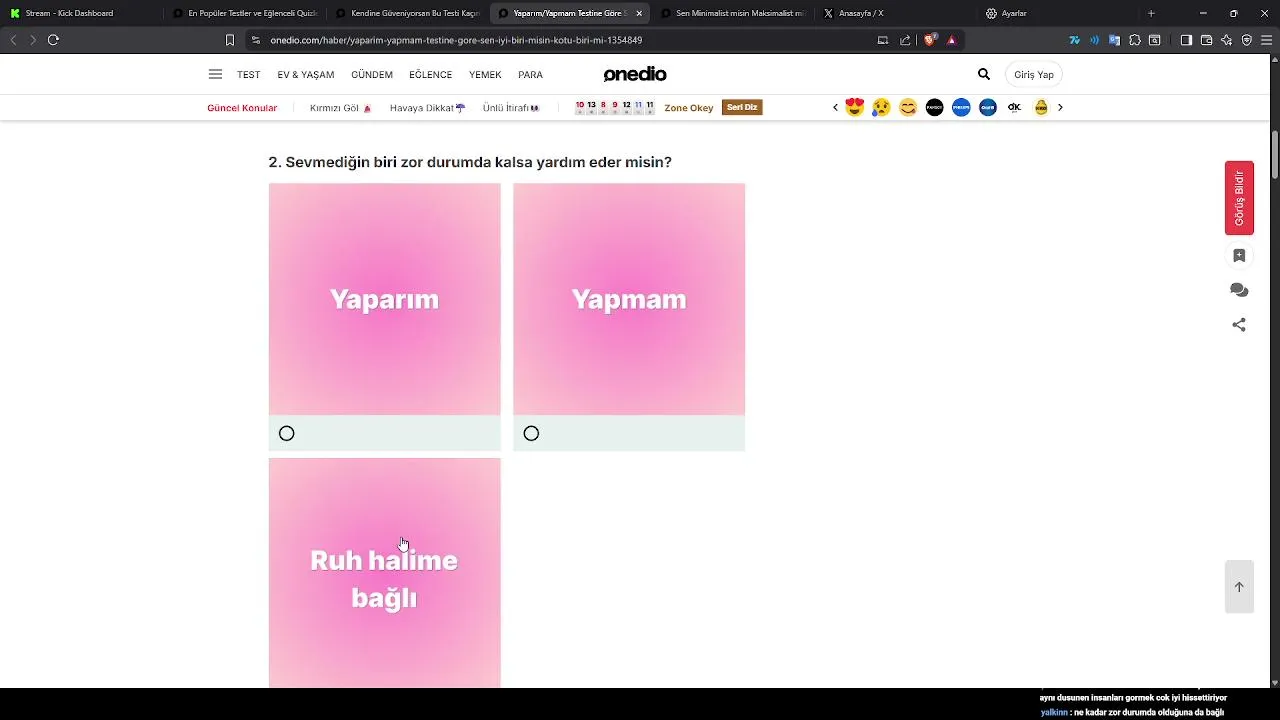
Task: Open the EĞLENCE menu
Action: (x=431, y=75)
